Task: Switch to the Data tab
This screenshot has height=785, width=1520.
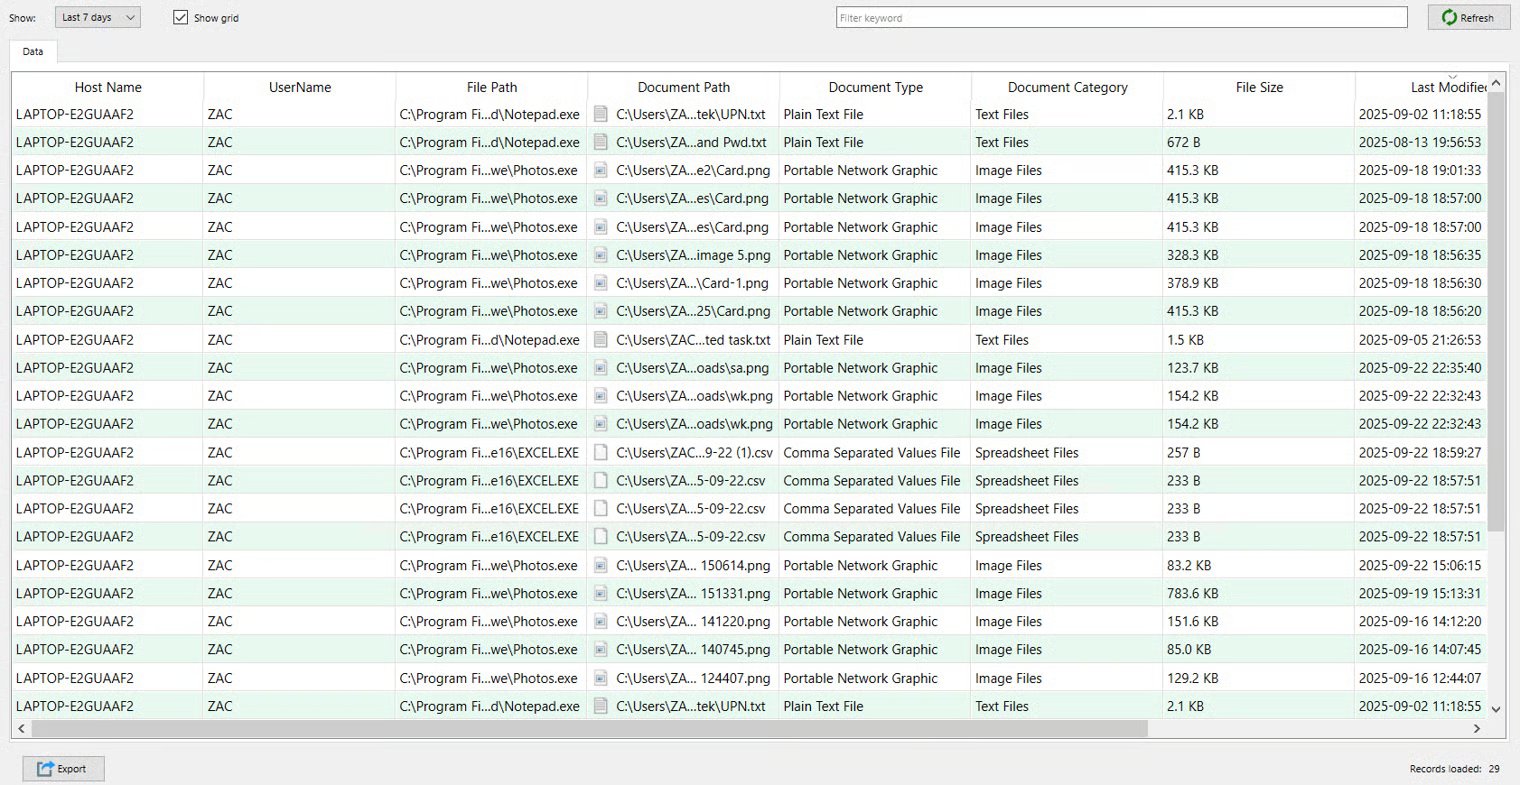Action: pos(33,52)
